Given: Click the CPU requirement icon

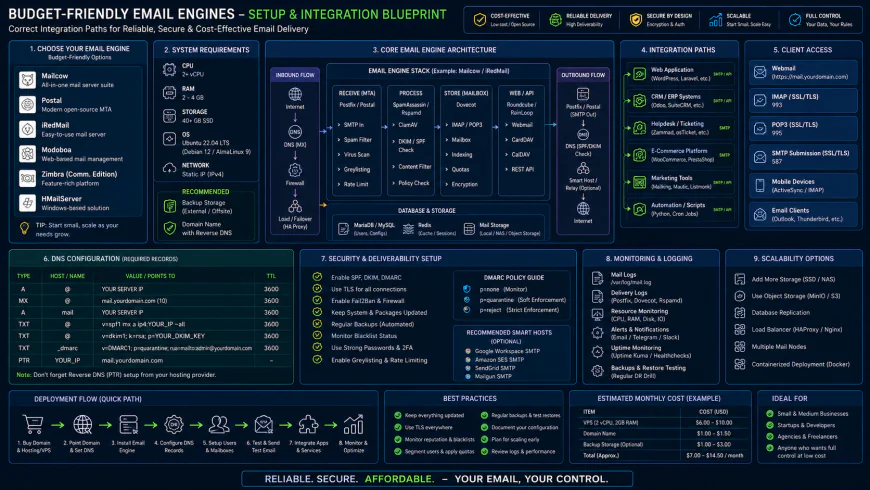Looking at the screenshot, I should coord(169,69).
